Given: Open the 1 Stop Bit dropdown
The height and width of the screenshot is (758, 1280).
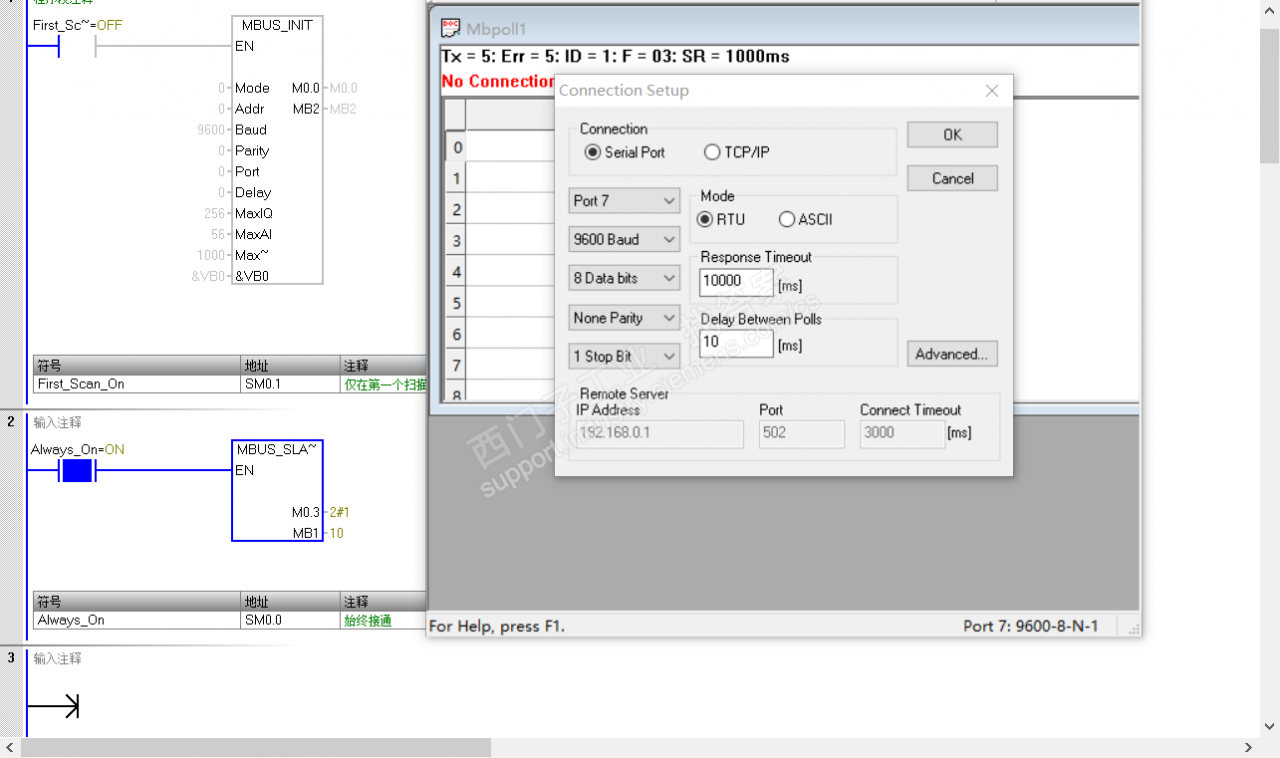Looking at the screenshot, I should [624, 357].
